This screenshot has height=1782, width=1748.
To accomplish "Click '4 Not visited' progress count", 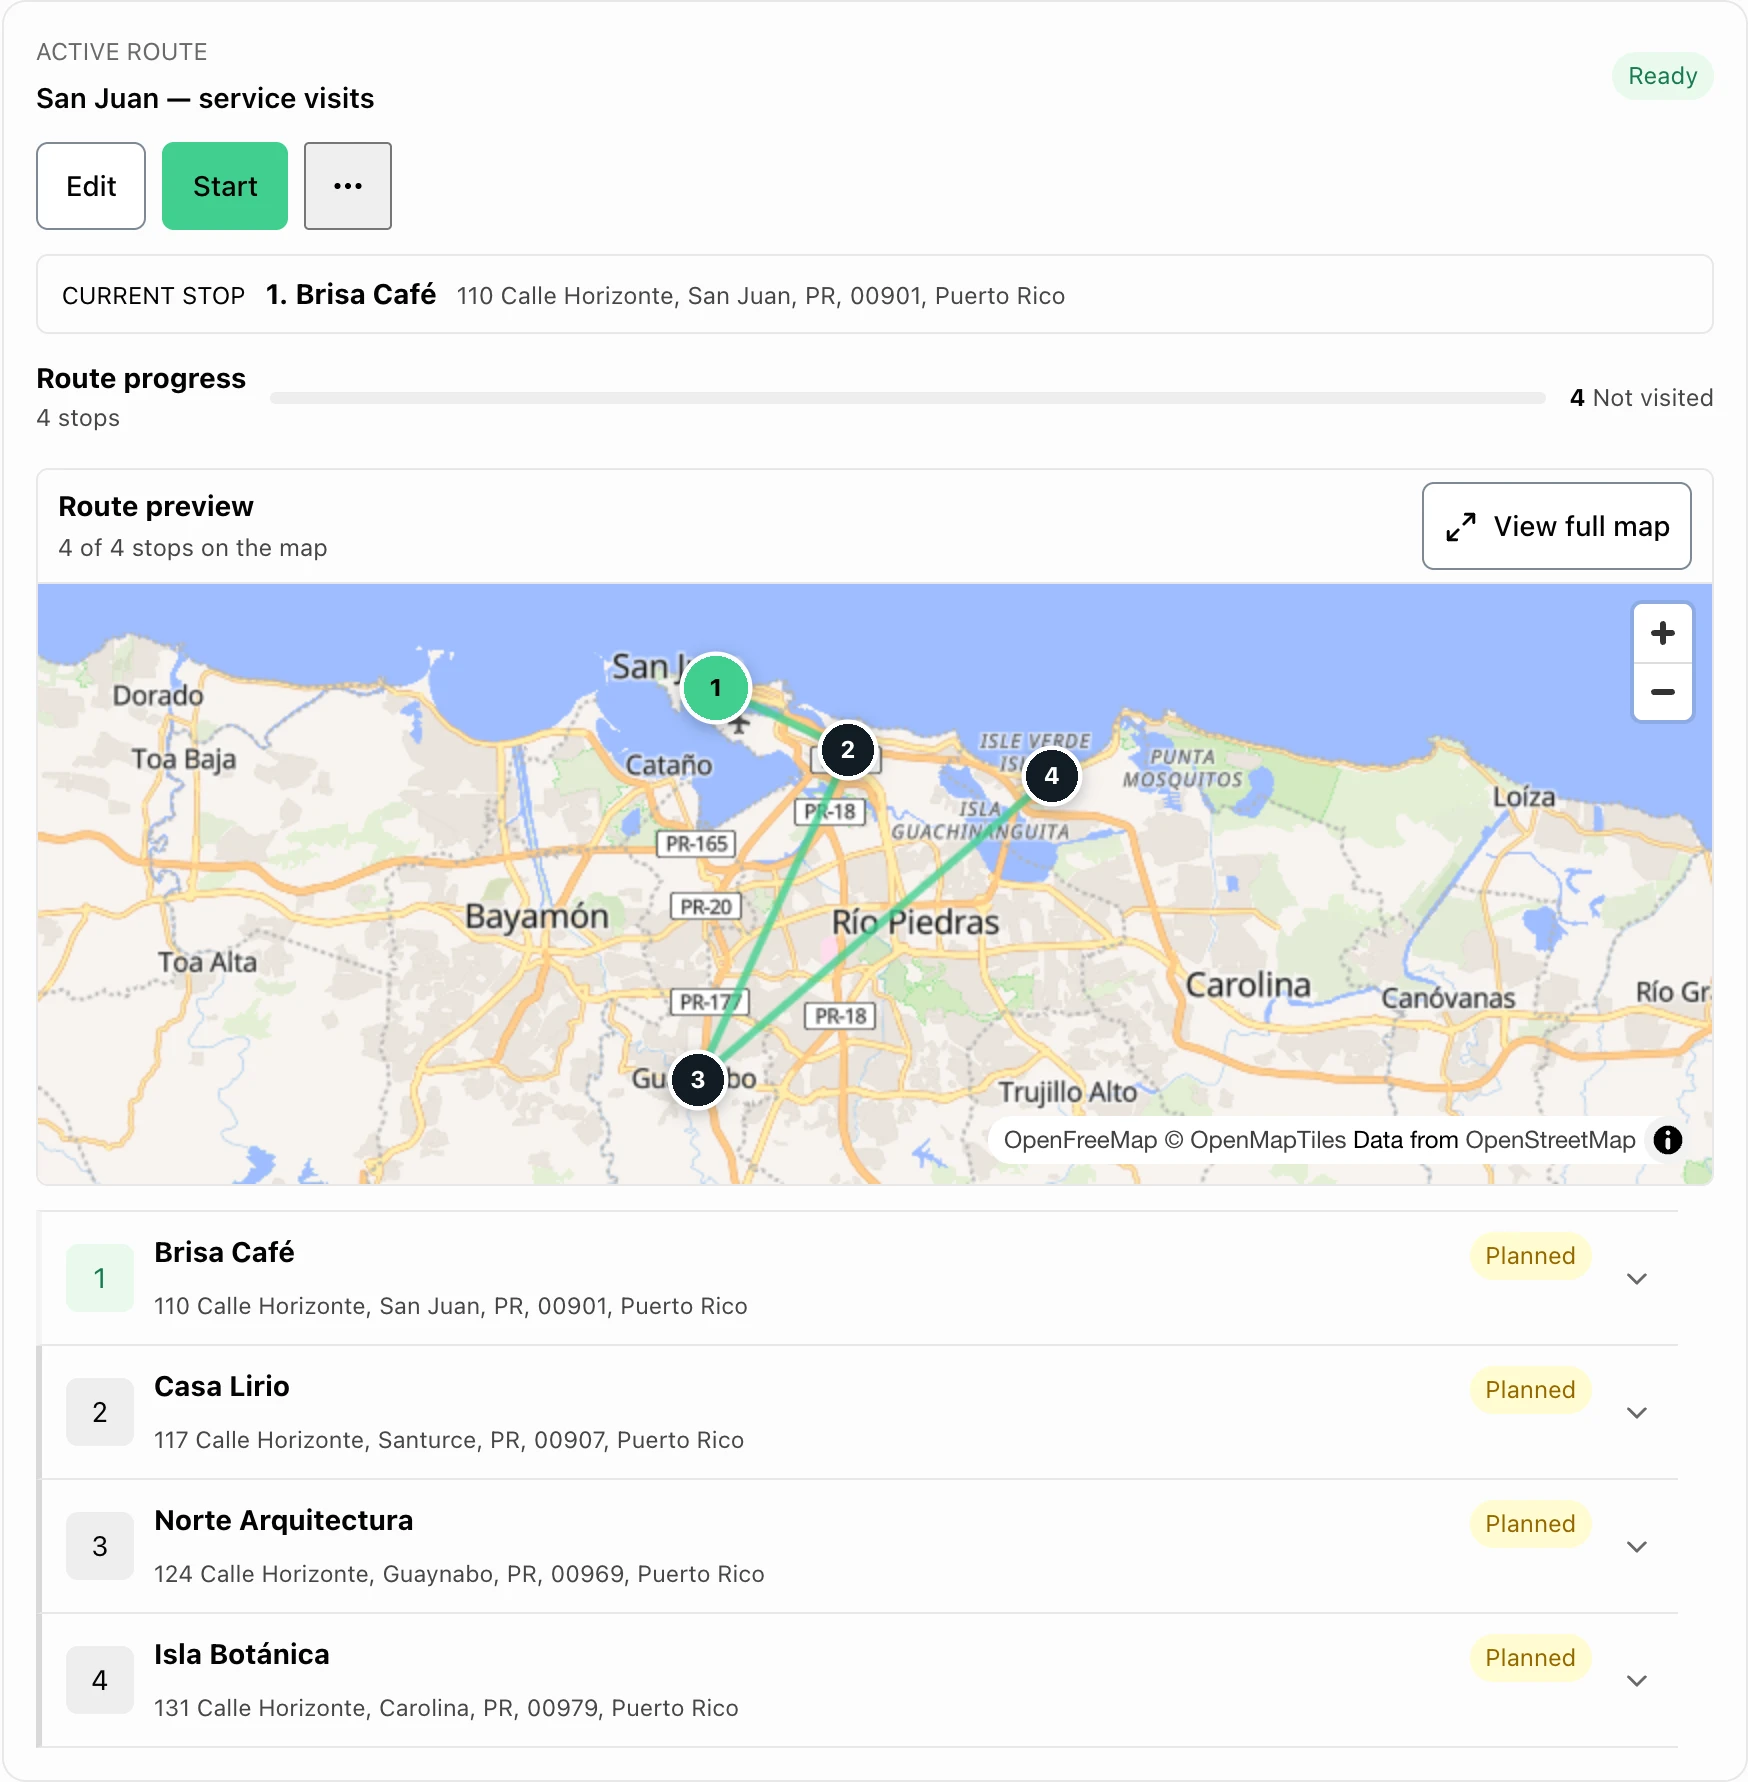I will [1641, 398].
